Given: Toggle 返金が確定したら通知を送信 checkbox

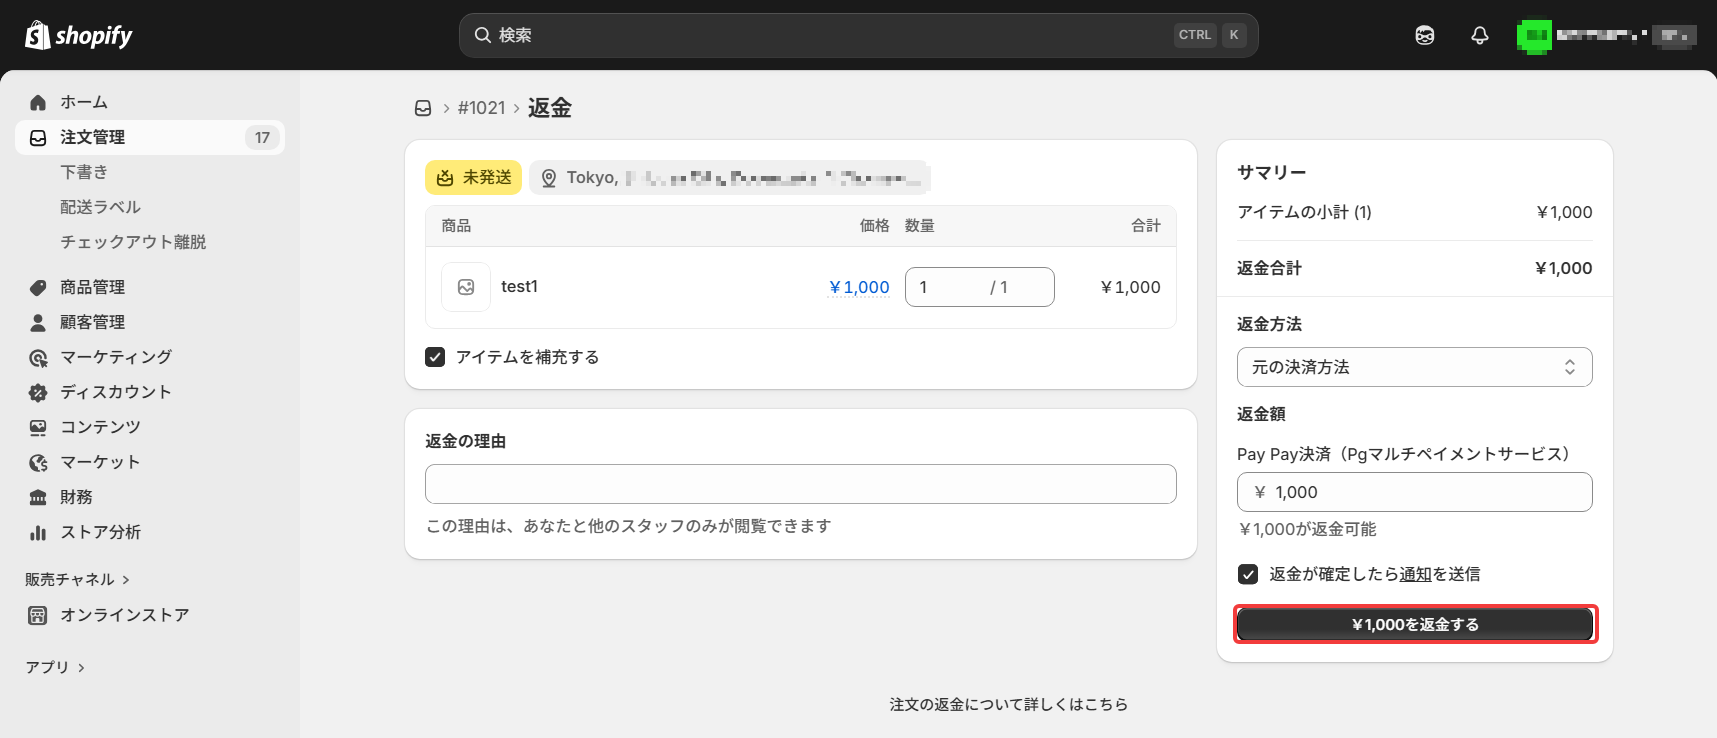Looking at the screenshot, I should (x=1248, y=574).
